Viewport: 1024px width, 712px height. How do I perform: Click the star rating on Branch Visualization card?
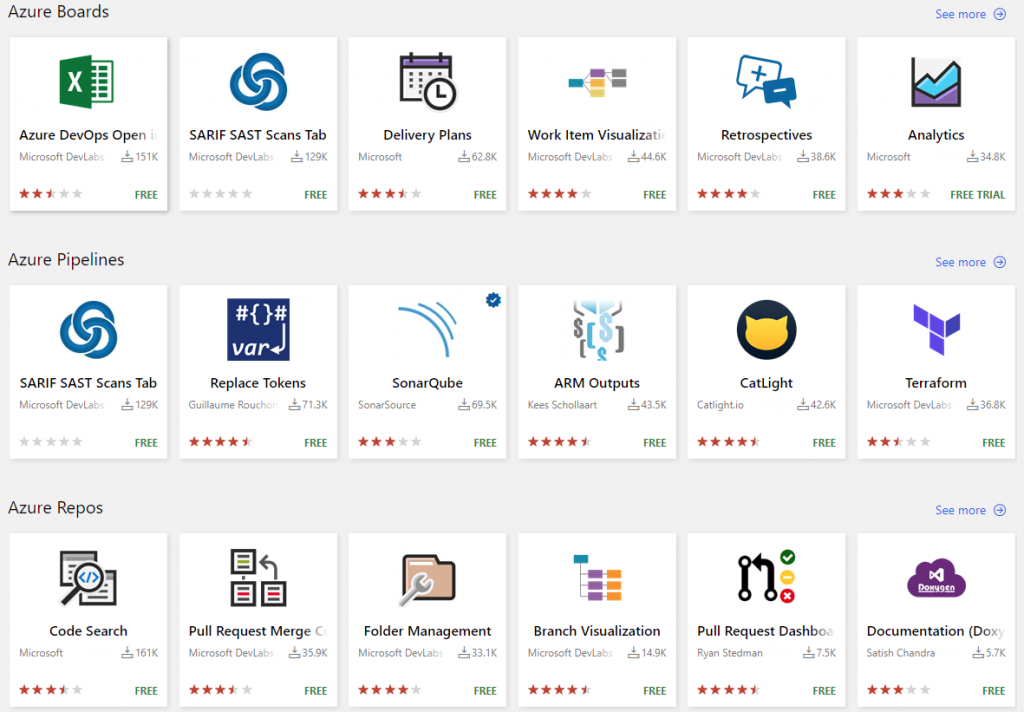click(x=559, y=690)
